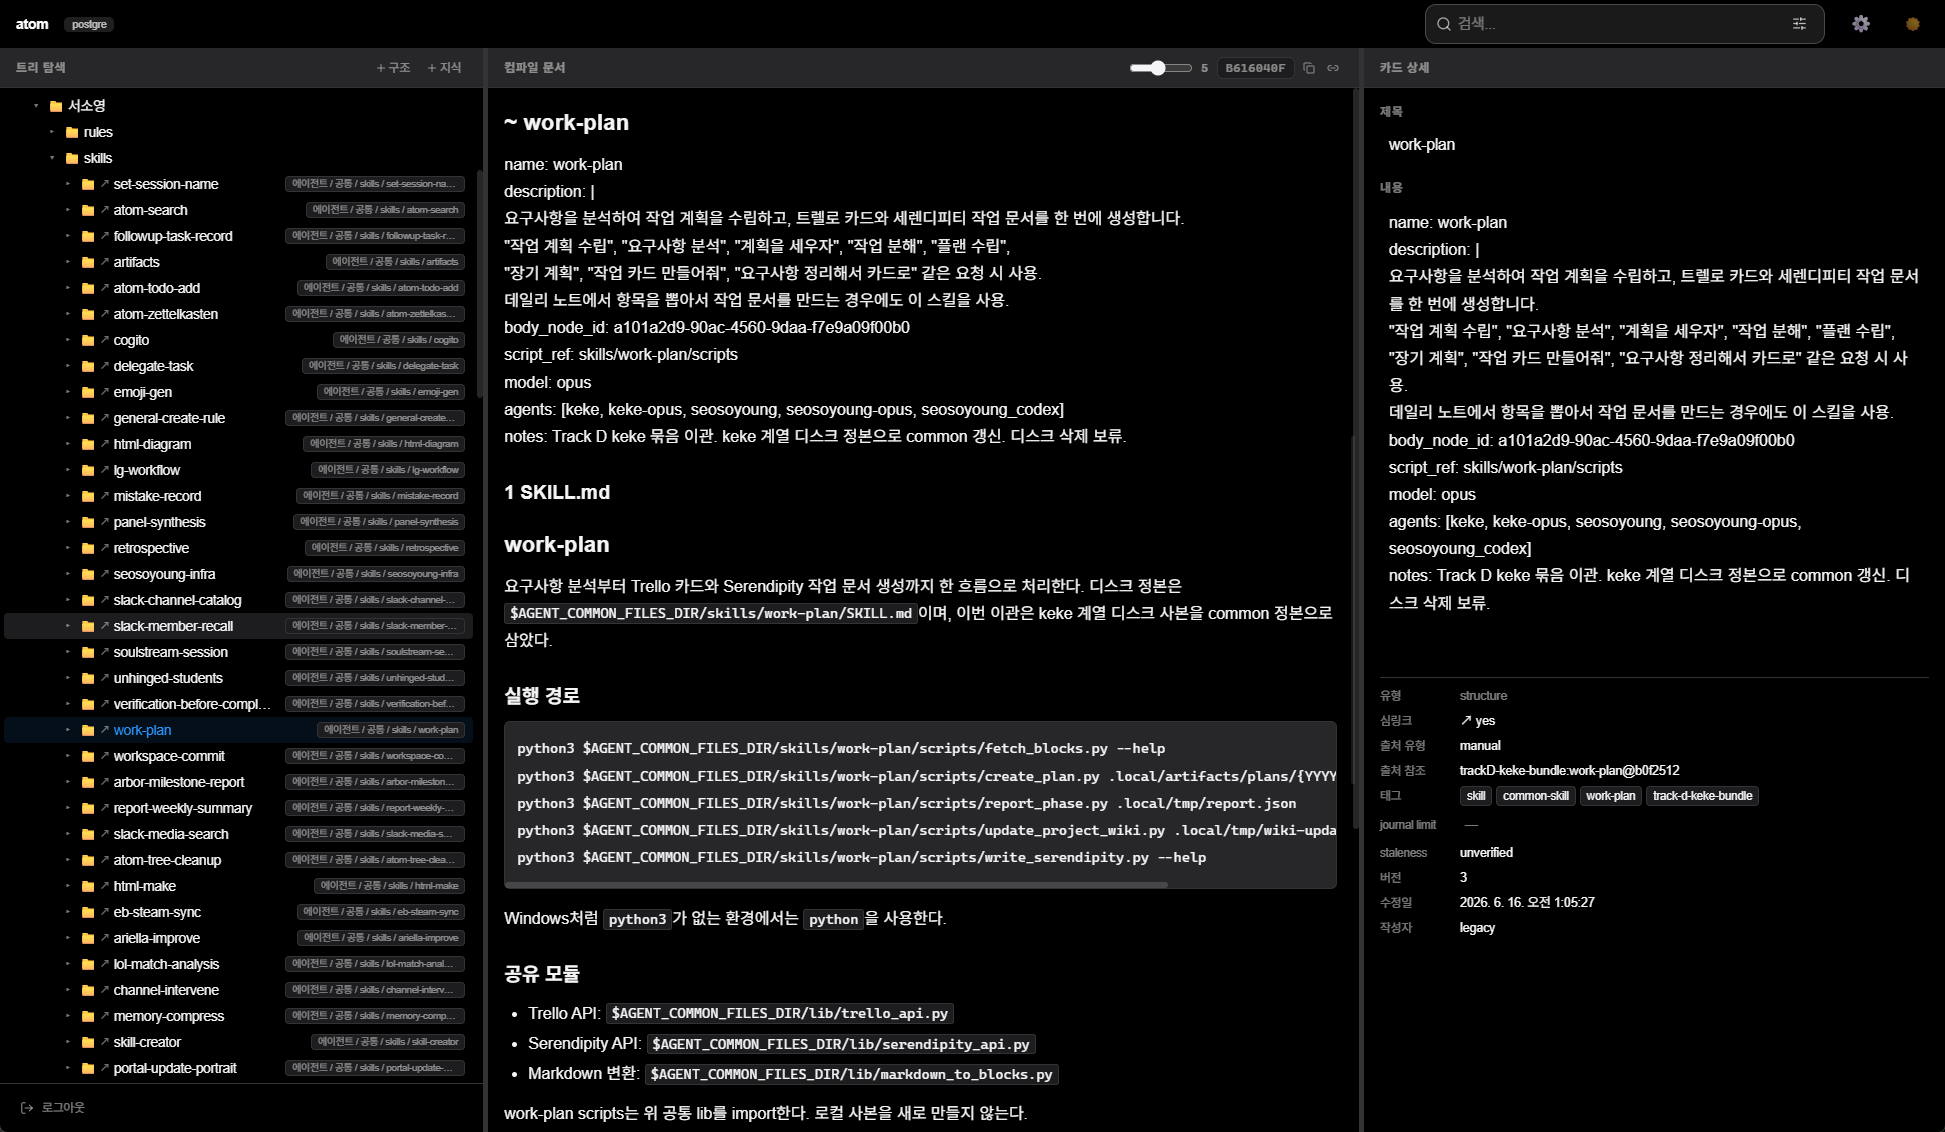Click folder icon of work-plan row
Image resolution: width=1945 pixels, height=1132 pixels.
[x=88, y=730]
